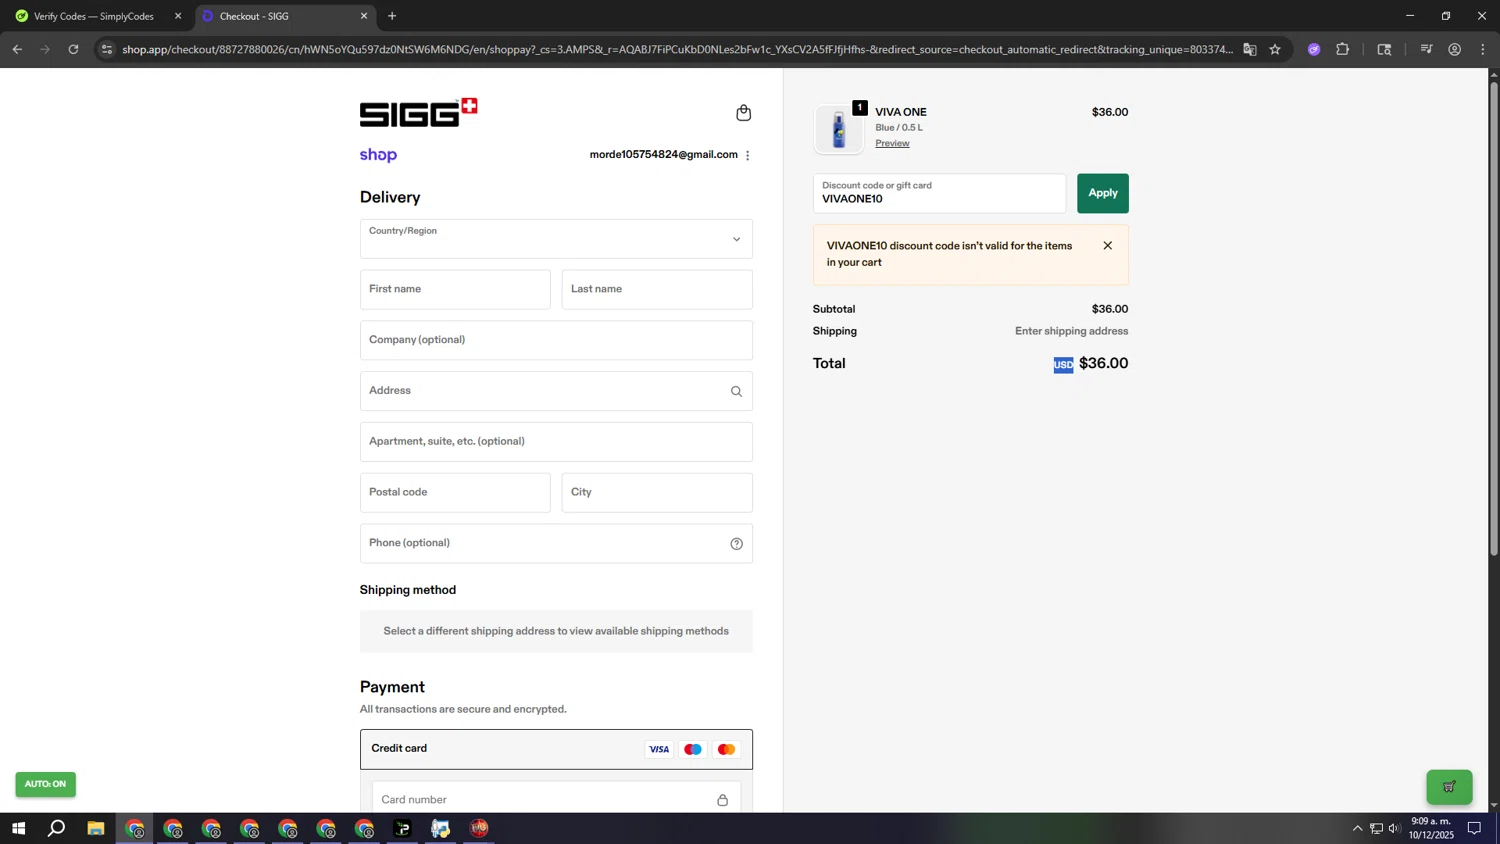This screenshot has width=1500, height=844.
Task: Open network icon in system tray
Action: pos(1376,828)
